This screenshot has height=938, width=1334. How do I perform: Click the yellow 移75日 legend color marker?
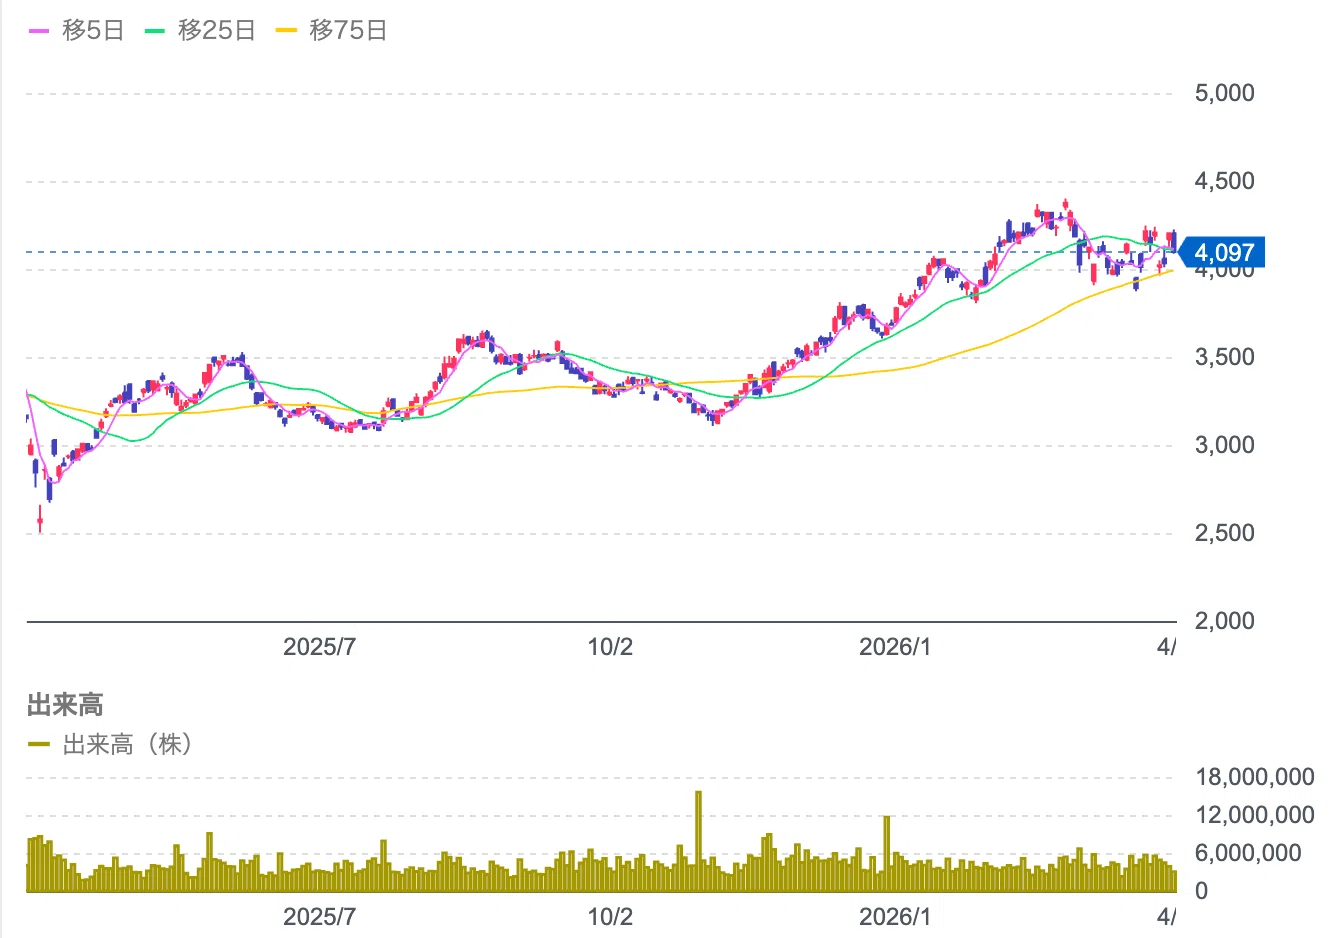287,31
